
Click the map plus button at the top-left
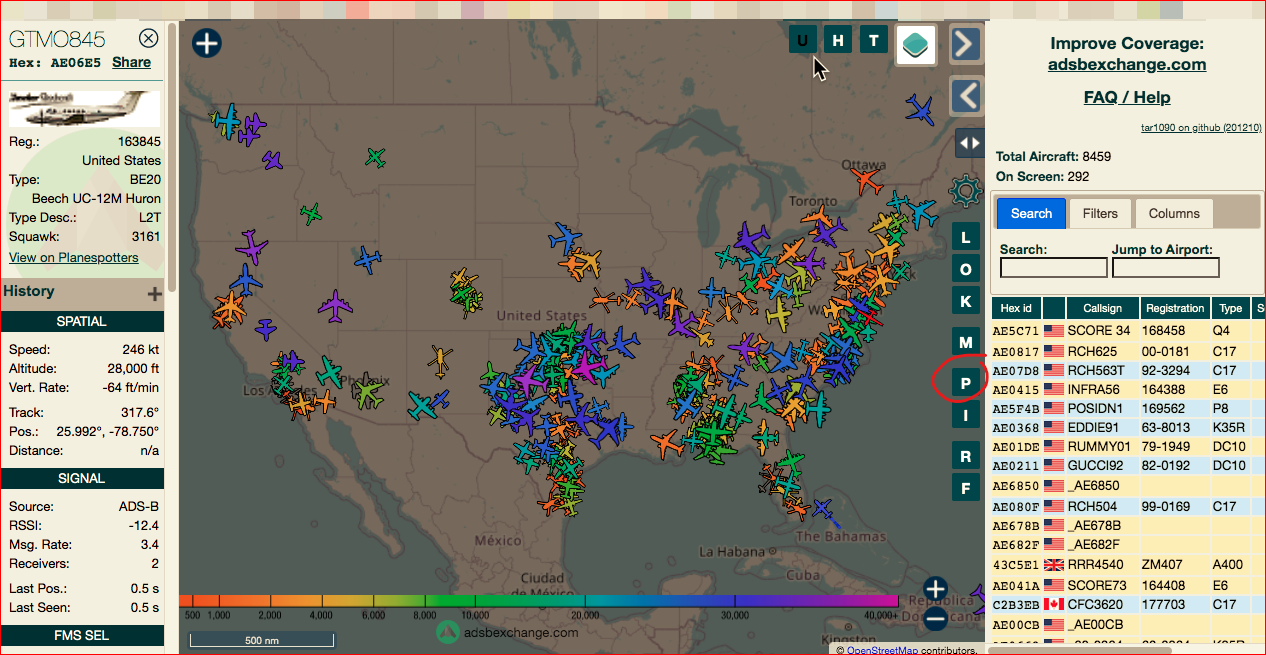tap(207, 44)
